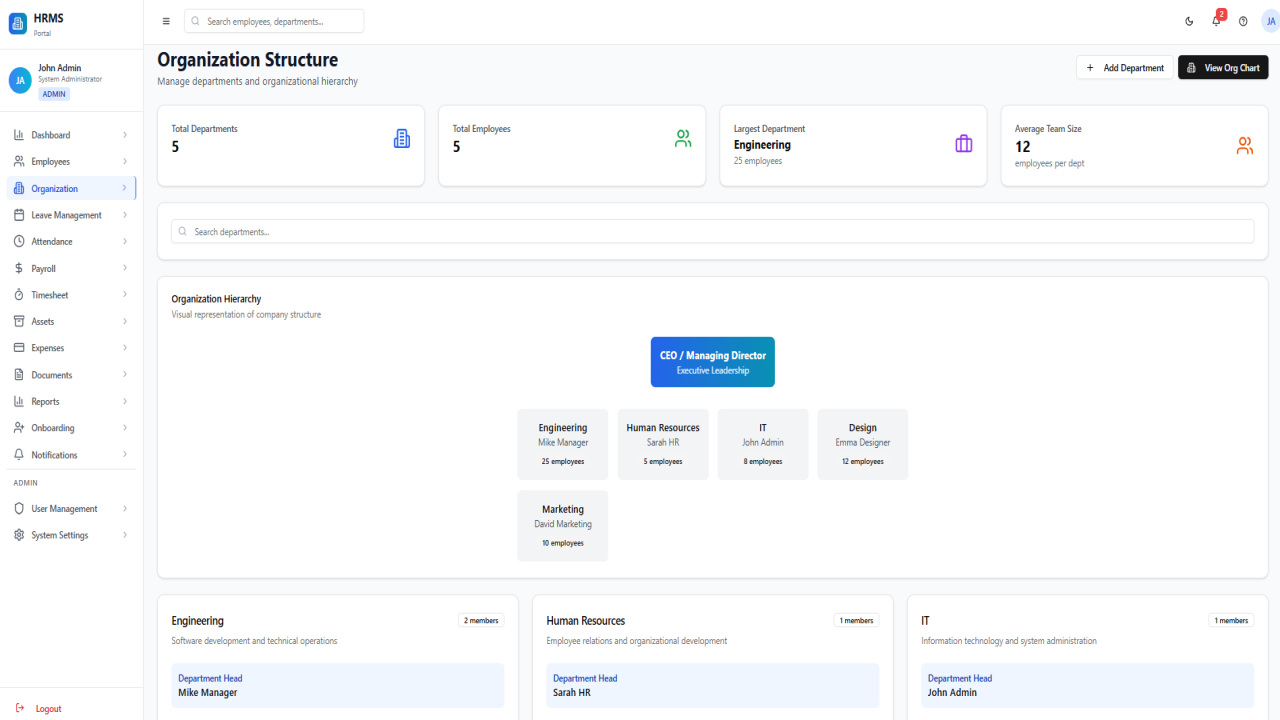Expand the Timesheet menu chevron
Viewport: 1280px width, 720px height.
click(125, 295)
